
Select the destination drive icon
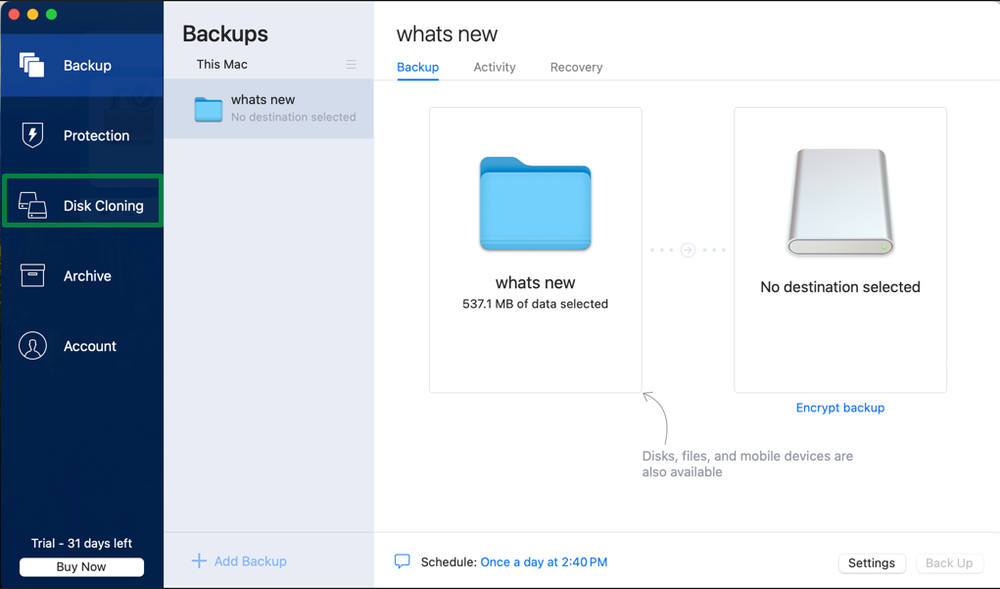coord(840,204)
